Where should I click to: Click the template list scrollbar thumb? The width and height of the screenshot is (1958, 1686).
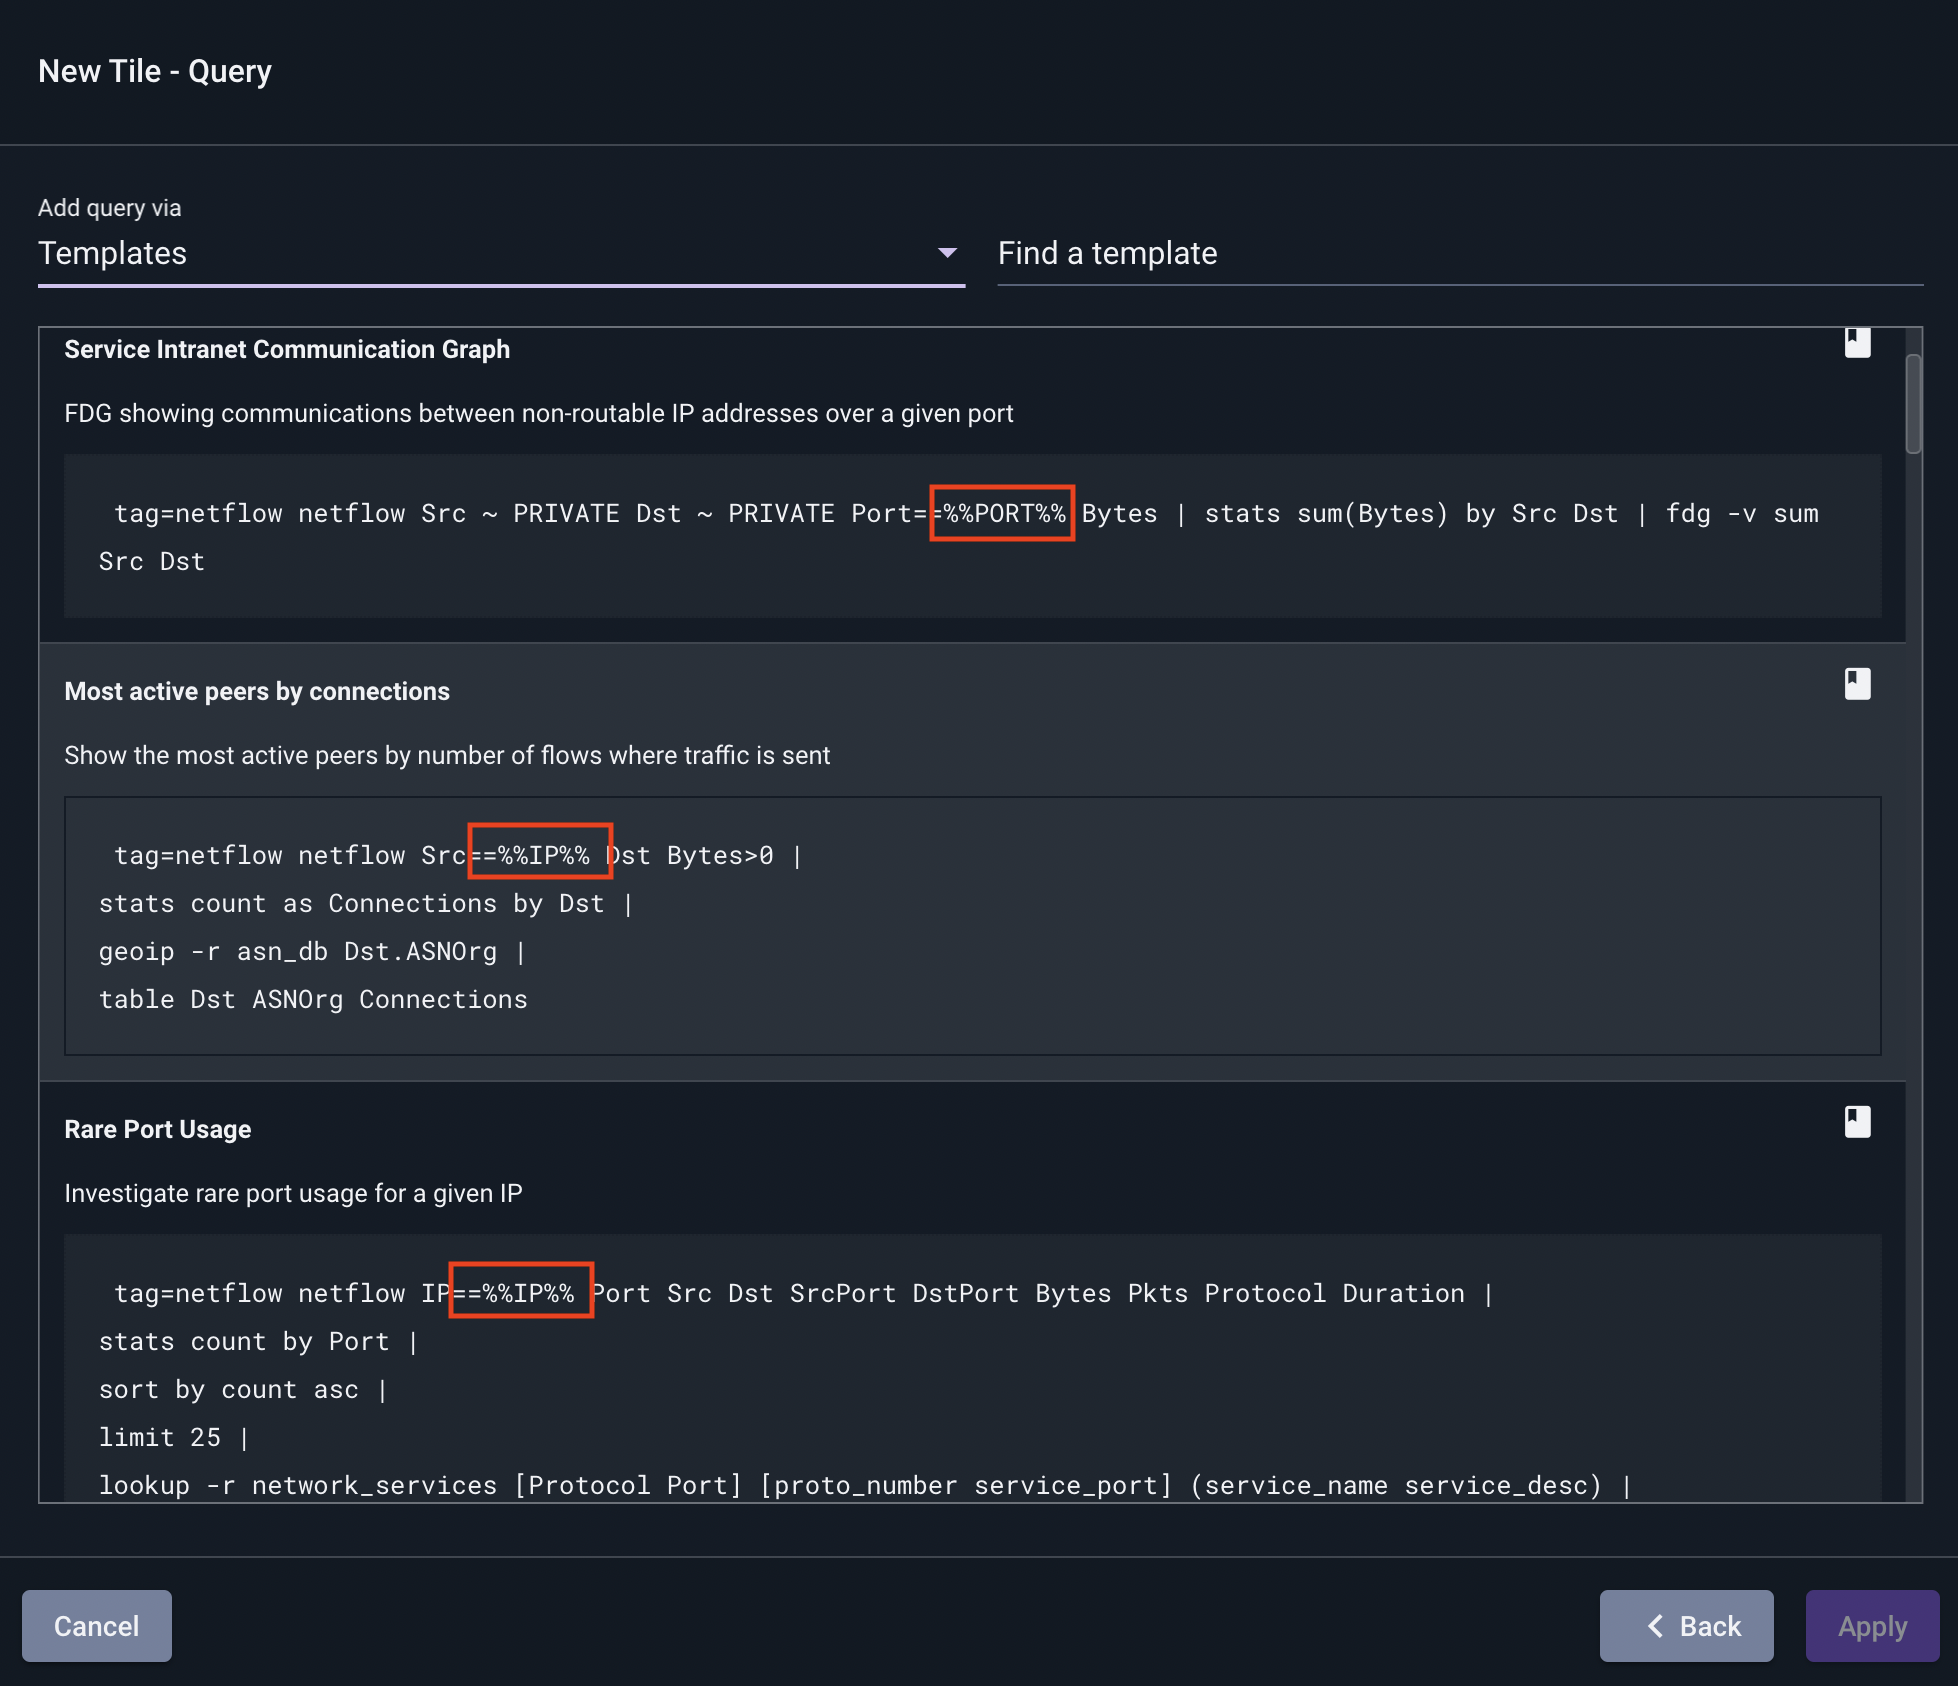(x=1913, y=404)
